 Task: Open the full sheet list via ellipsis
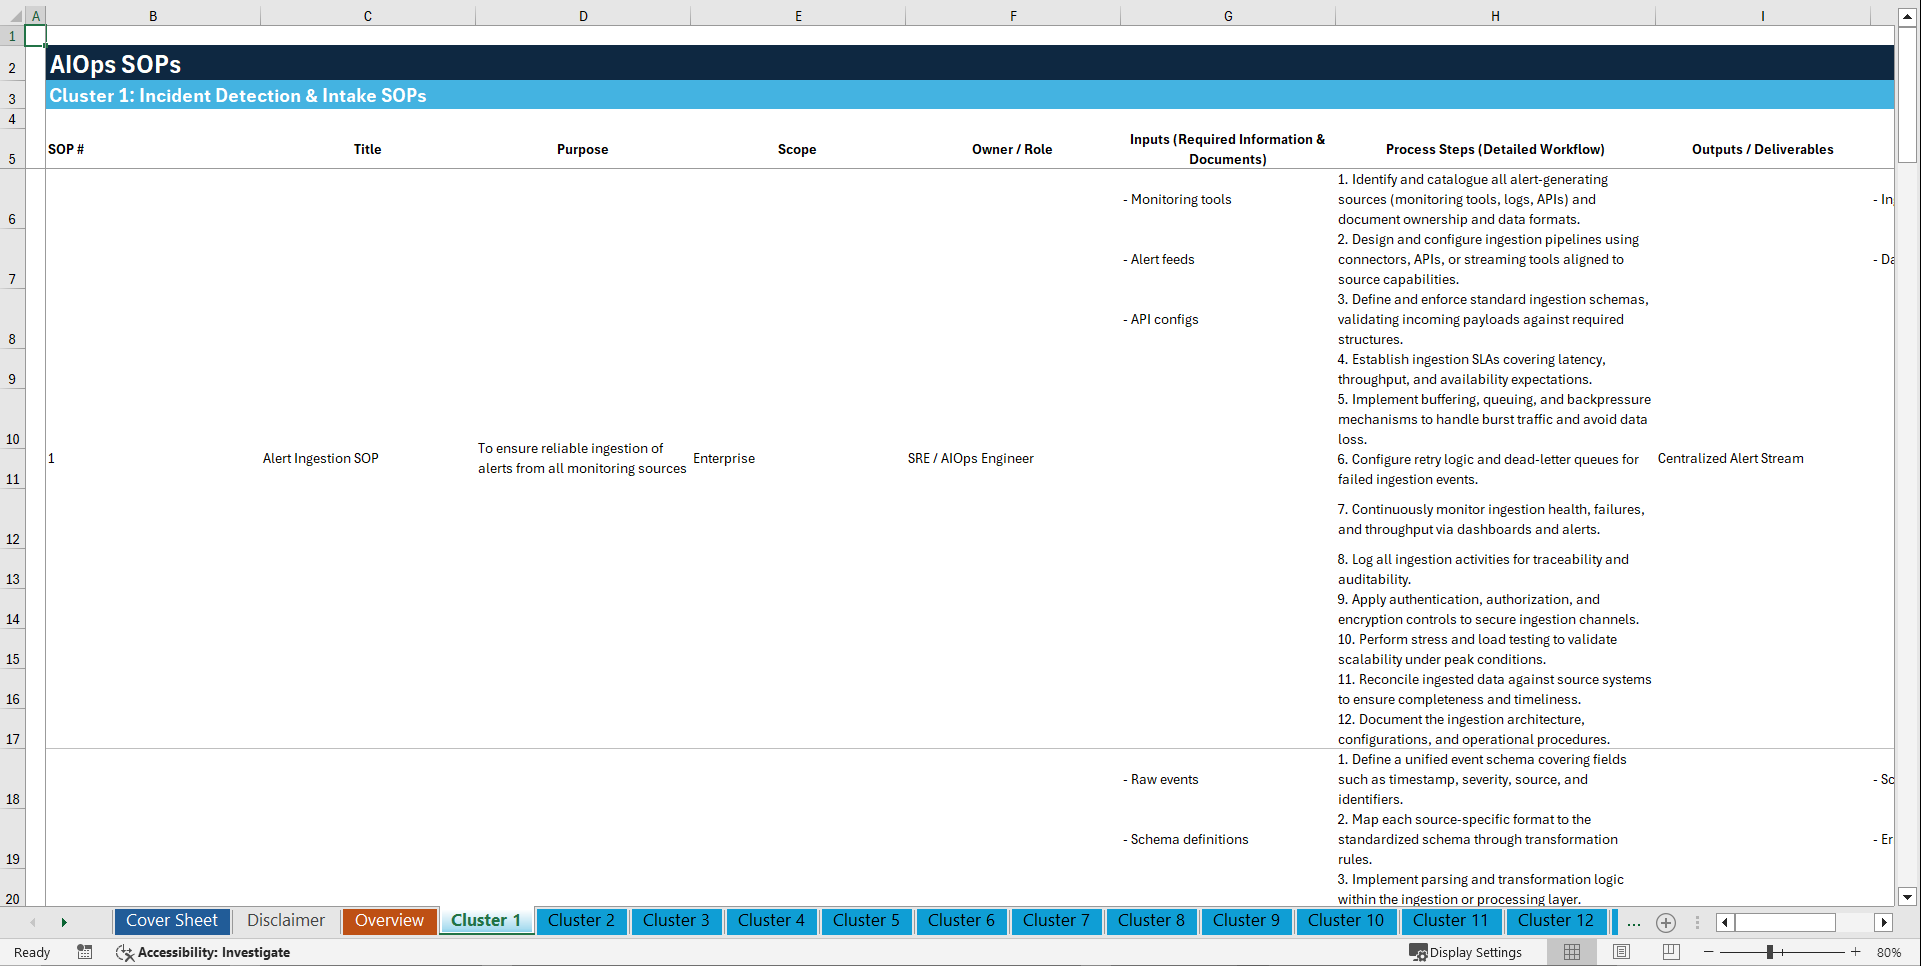point(1634,922)
